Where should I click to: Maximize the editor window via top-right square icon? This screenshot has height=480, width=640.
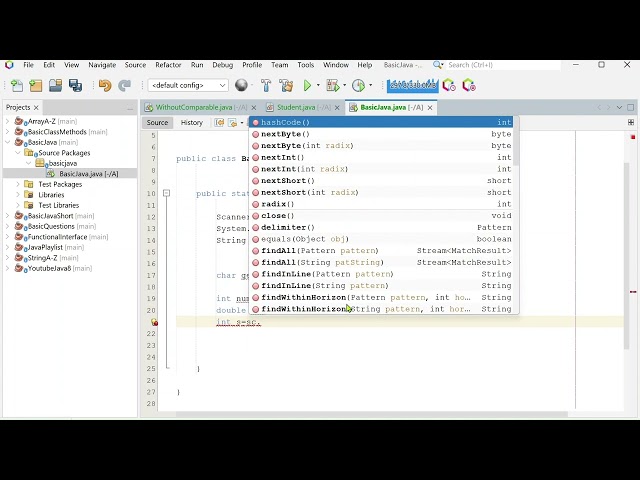(x=631, y=107)
